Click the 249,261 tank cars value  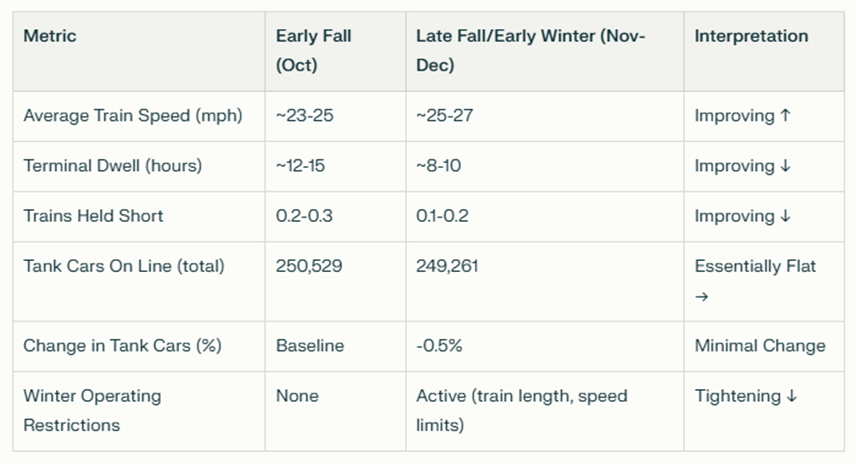pos(448,266)
